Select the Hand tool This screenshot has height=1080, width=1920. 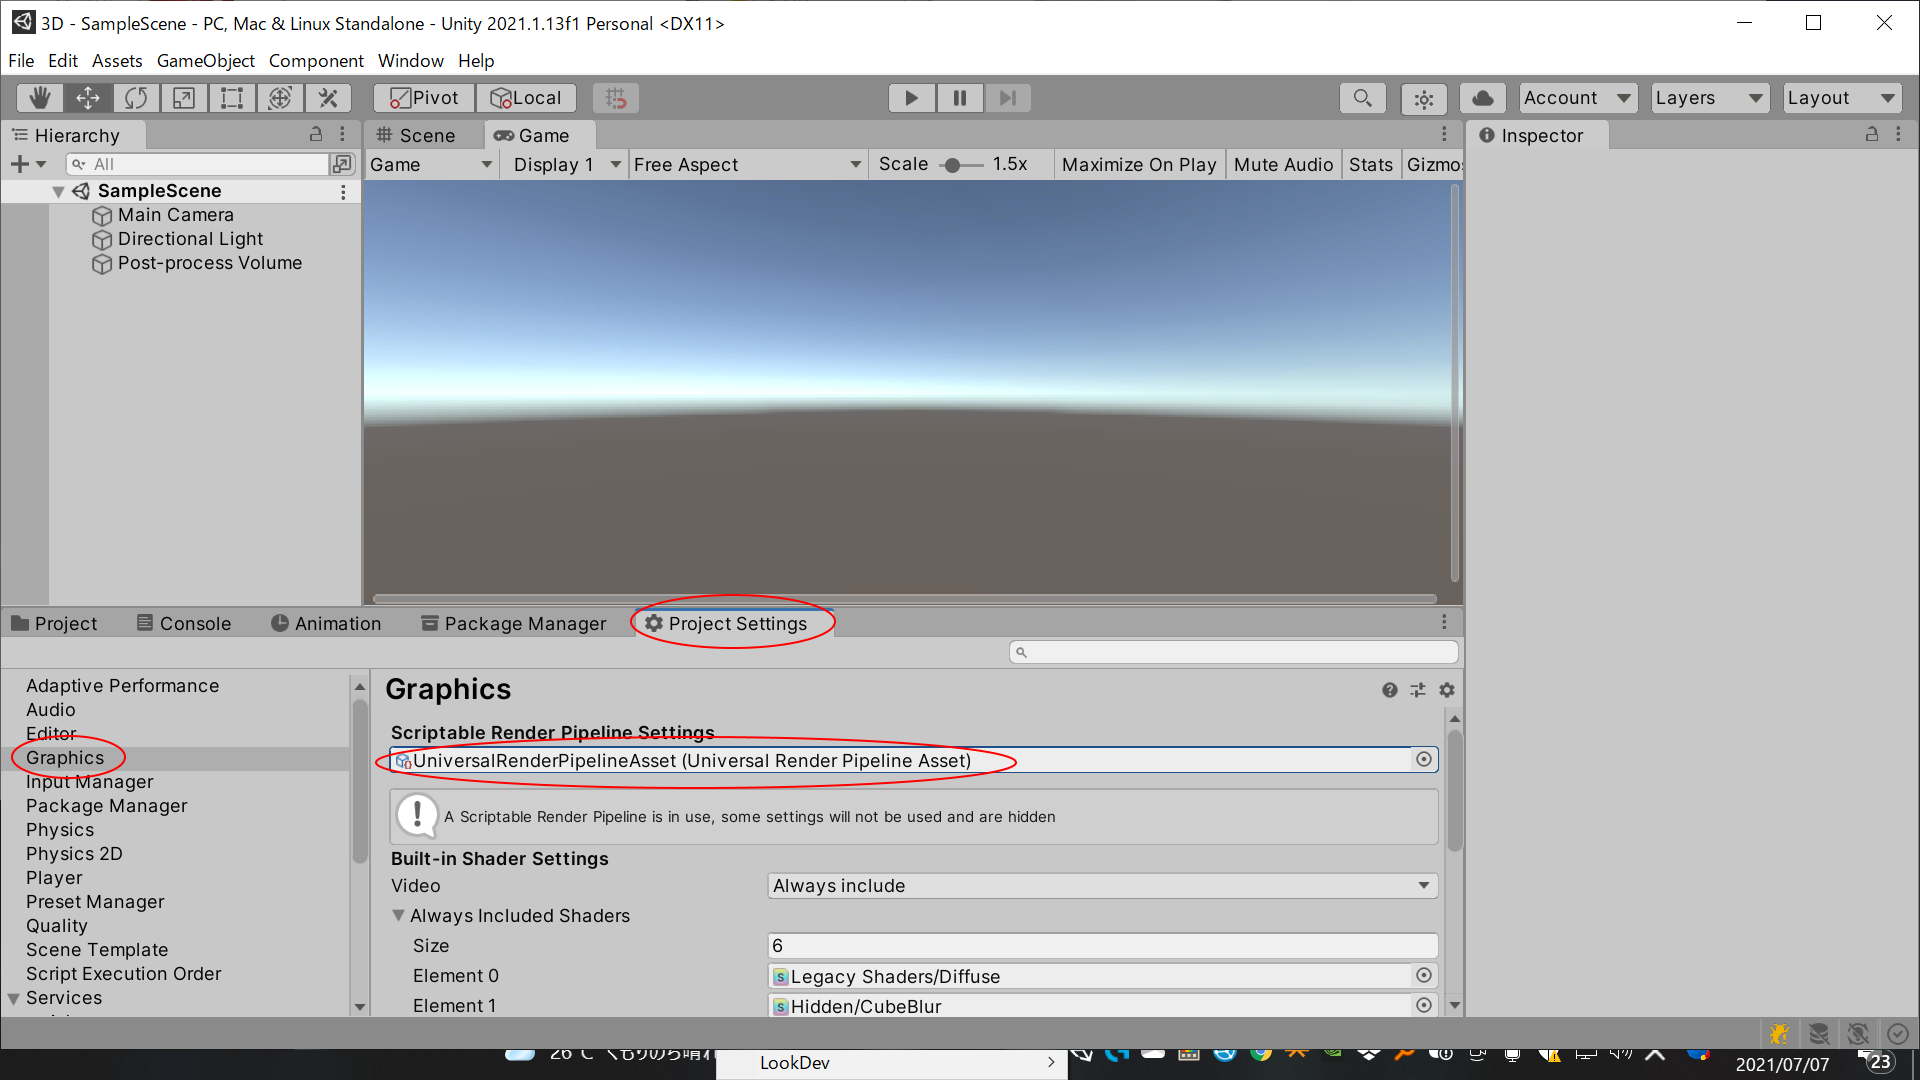pos(40,98)
